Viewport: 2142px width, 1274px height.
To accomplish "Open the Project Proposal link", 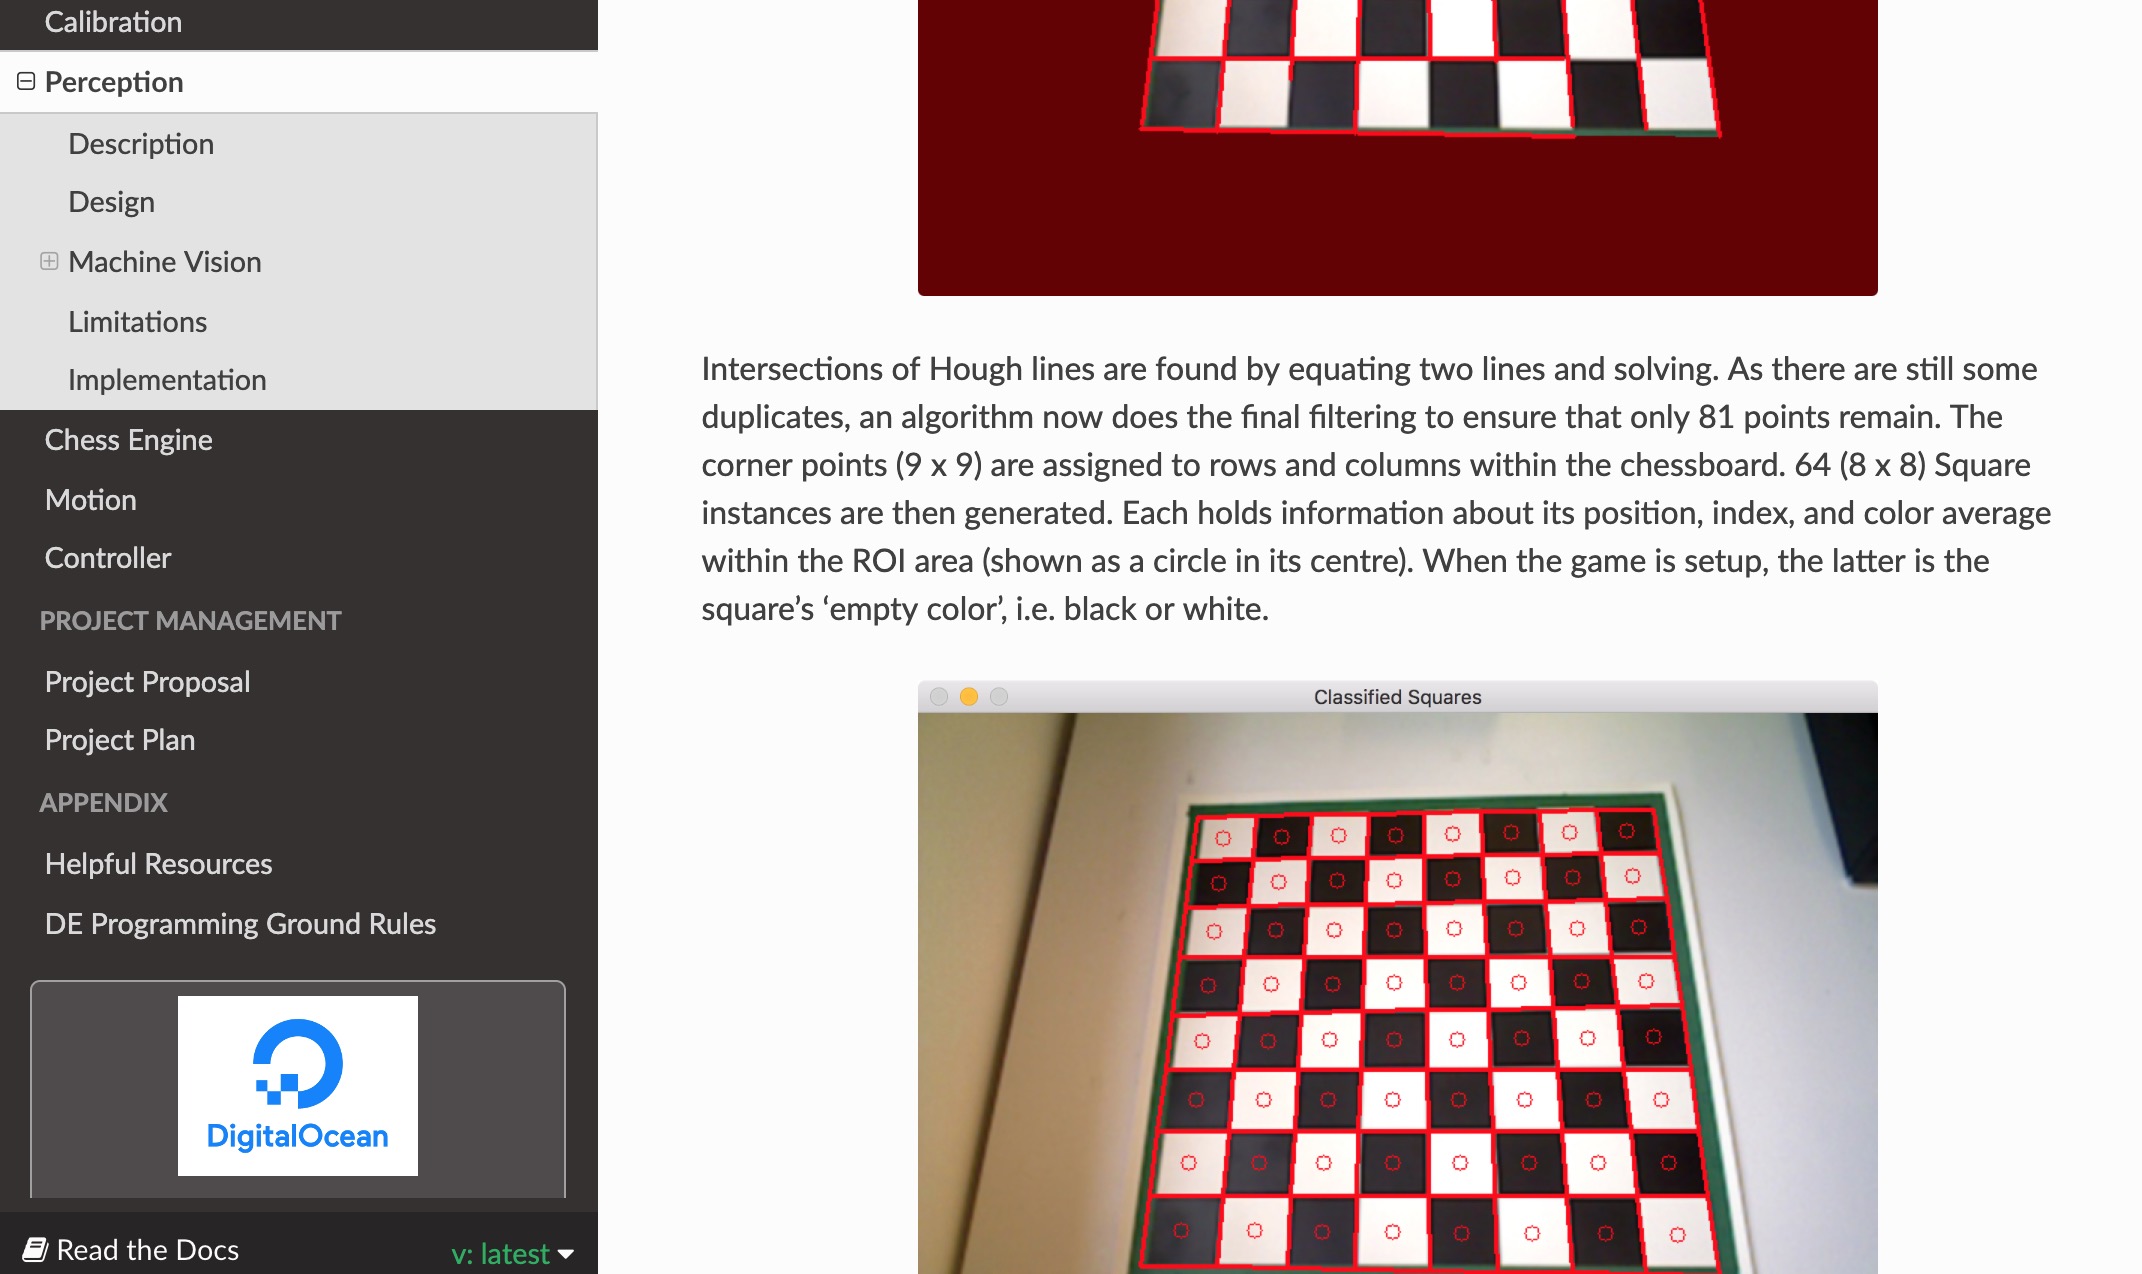I will 149,681.
